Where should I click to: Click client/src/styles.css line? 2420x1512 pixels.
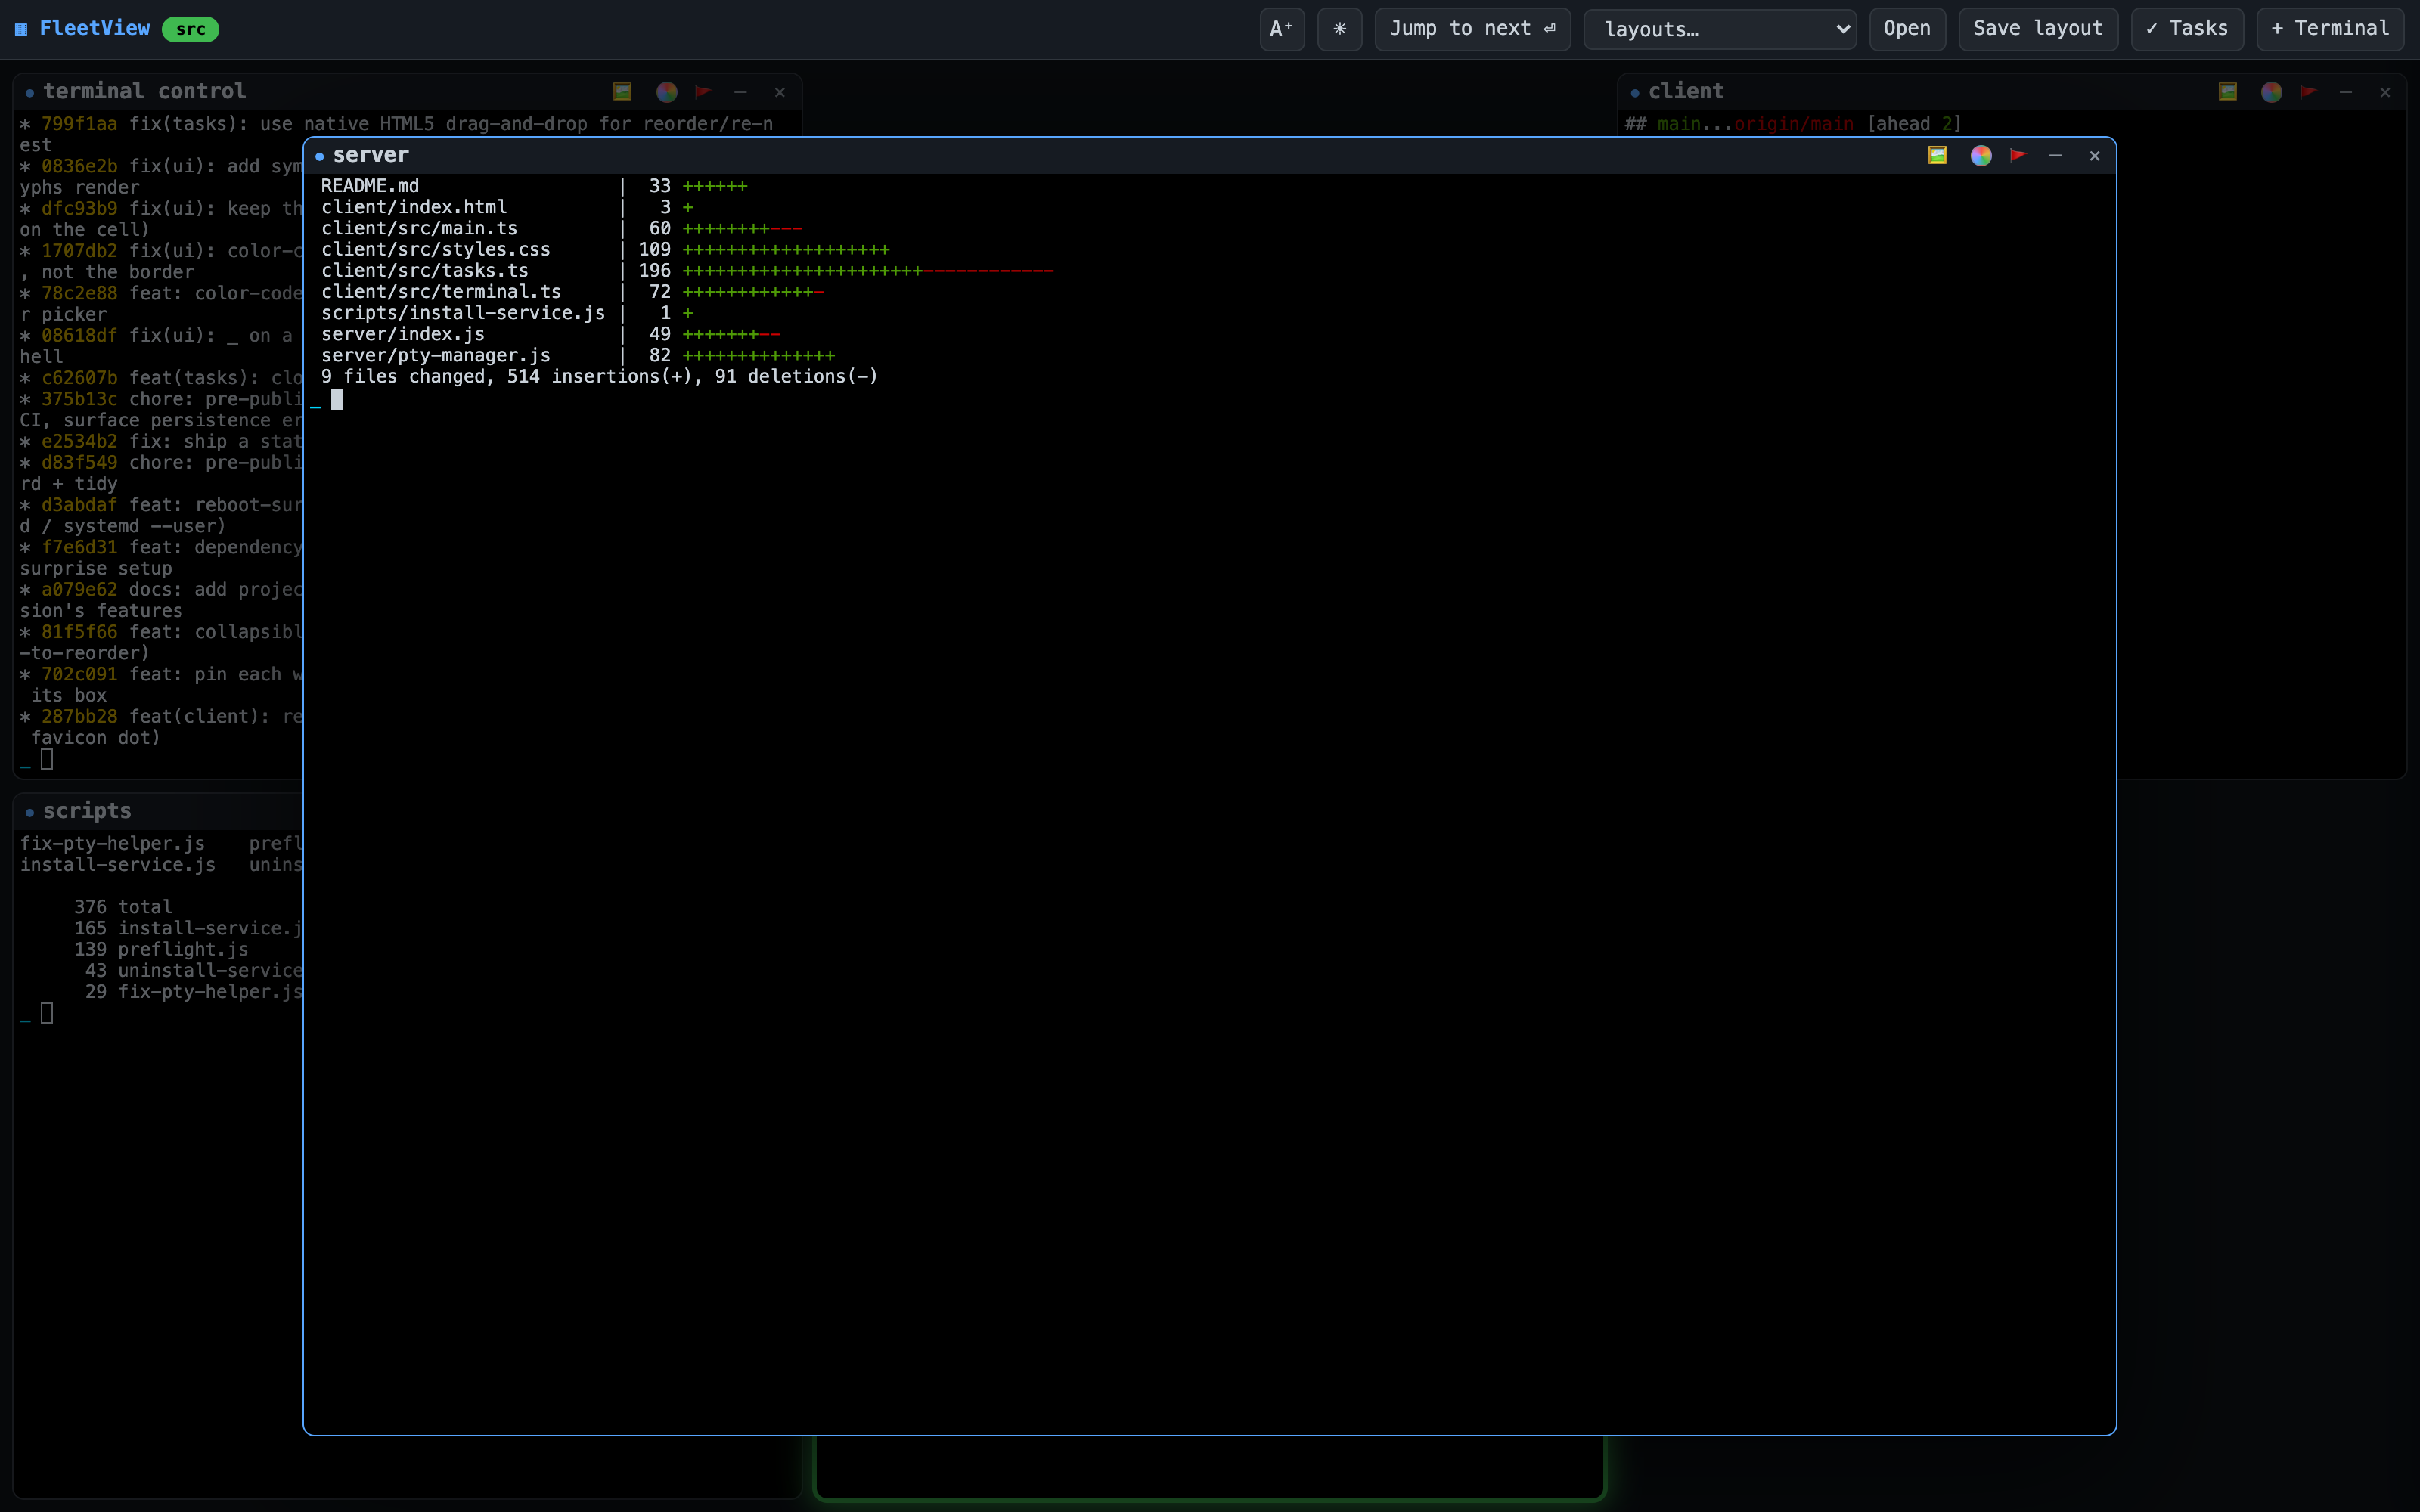click(x=605, y=250)
